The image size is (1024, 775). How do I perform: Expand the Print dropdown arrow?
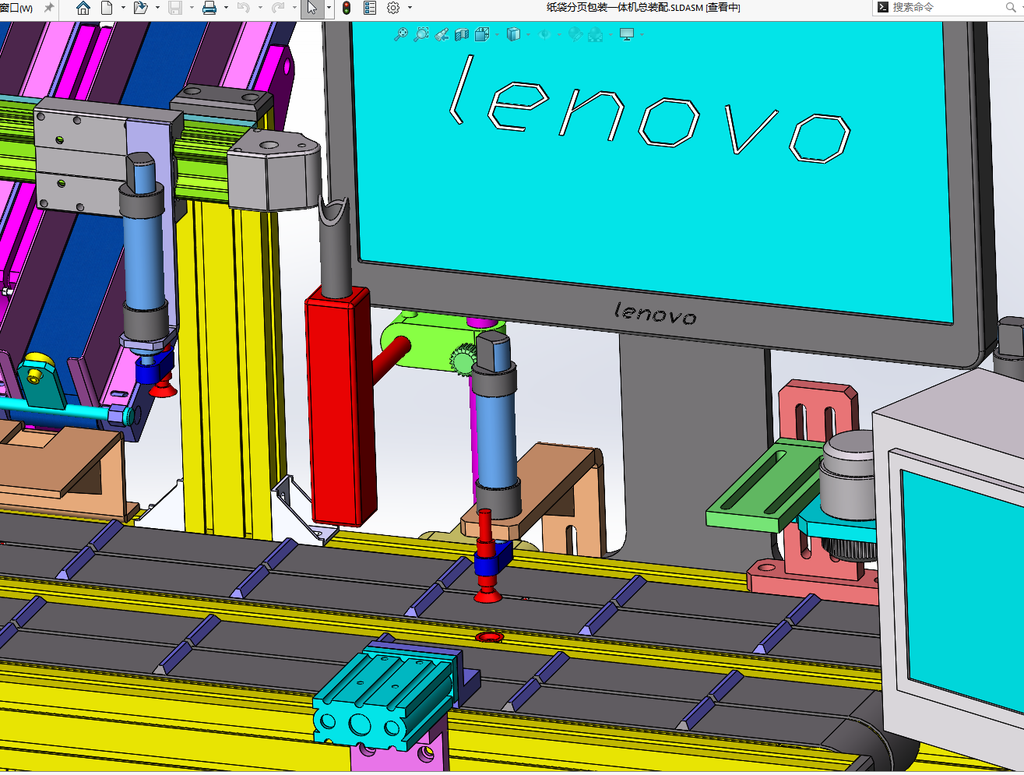[x=227, y=8]
